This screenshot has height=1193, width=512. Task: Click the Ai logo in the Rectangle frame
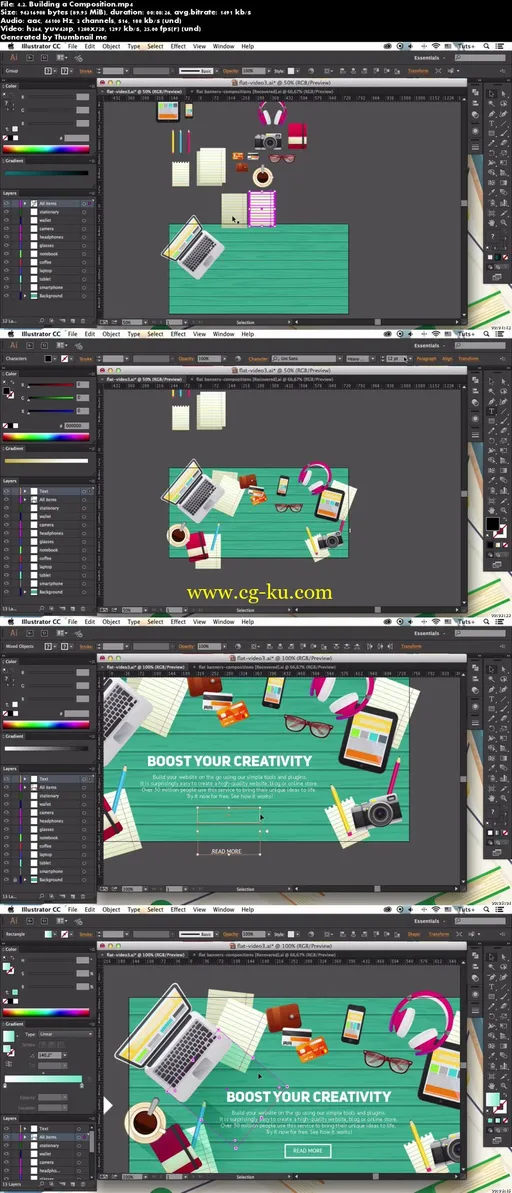coord(13,921)
